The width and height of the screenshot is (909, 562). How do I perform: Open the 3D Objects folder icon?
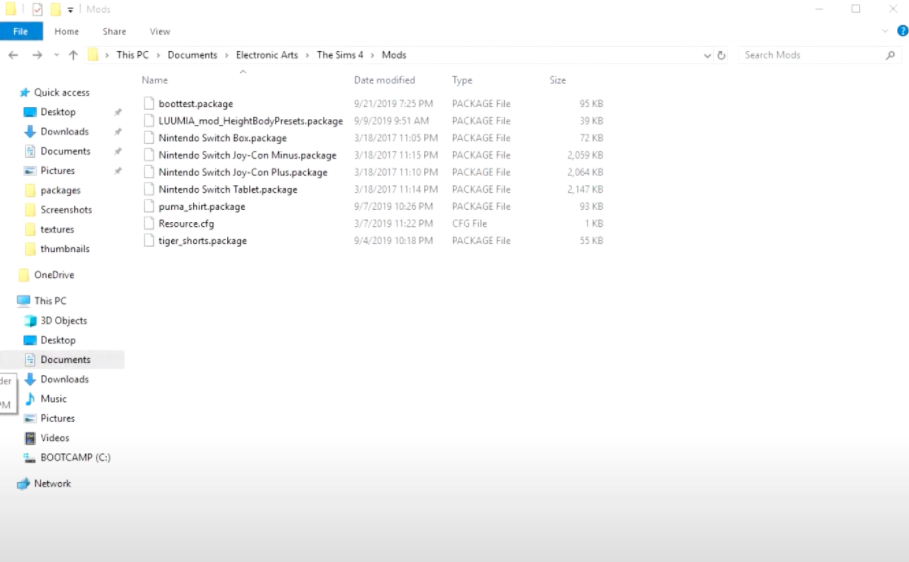coord(30,321)
